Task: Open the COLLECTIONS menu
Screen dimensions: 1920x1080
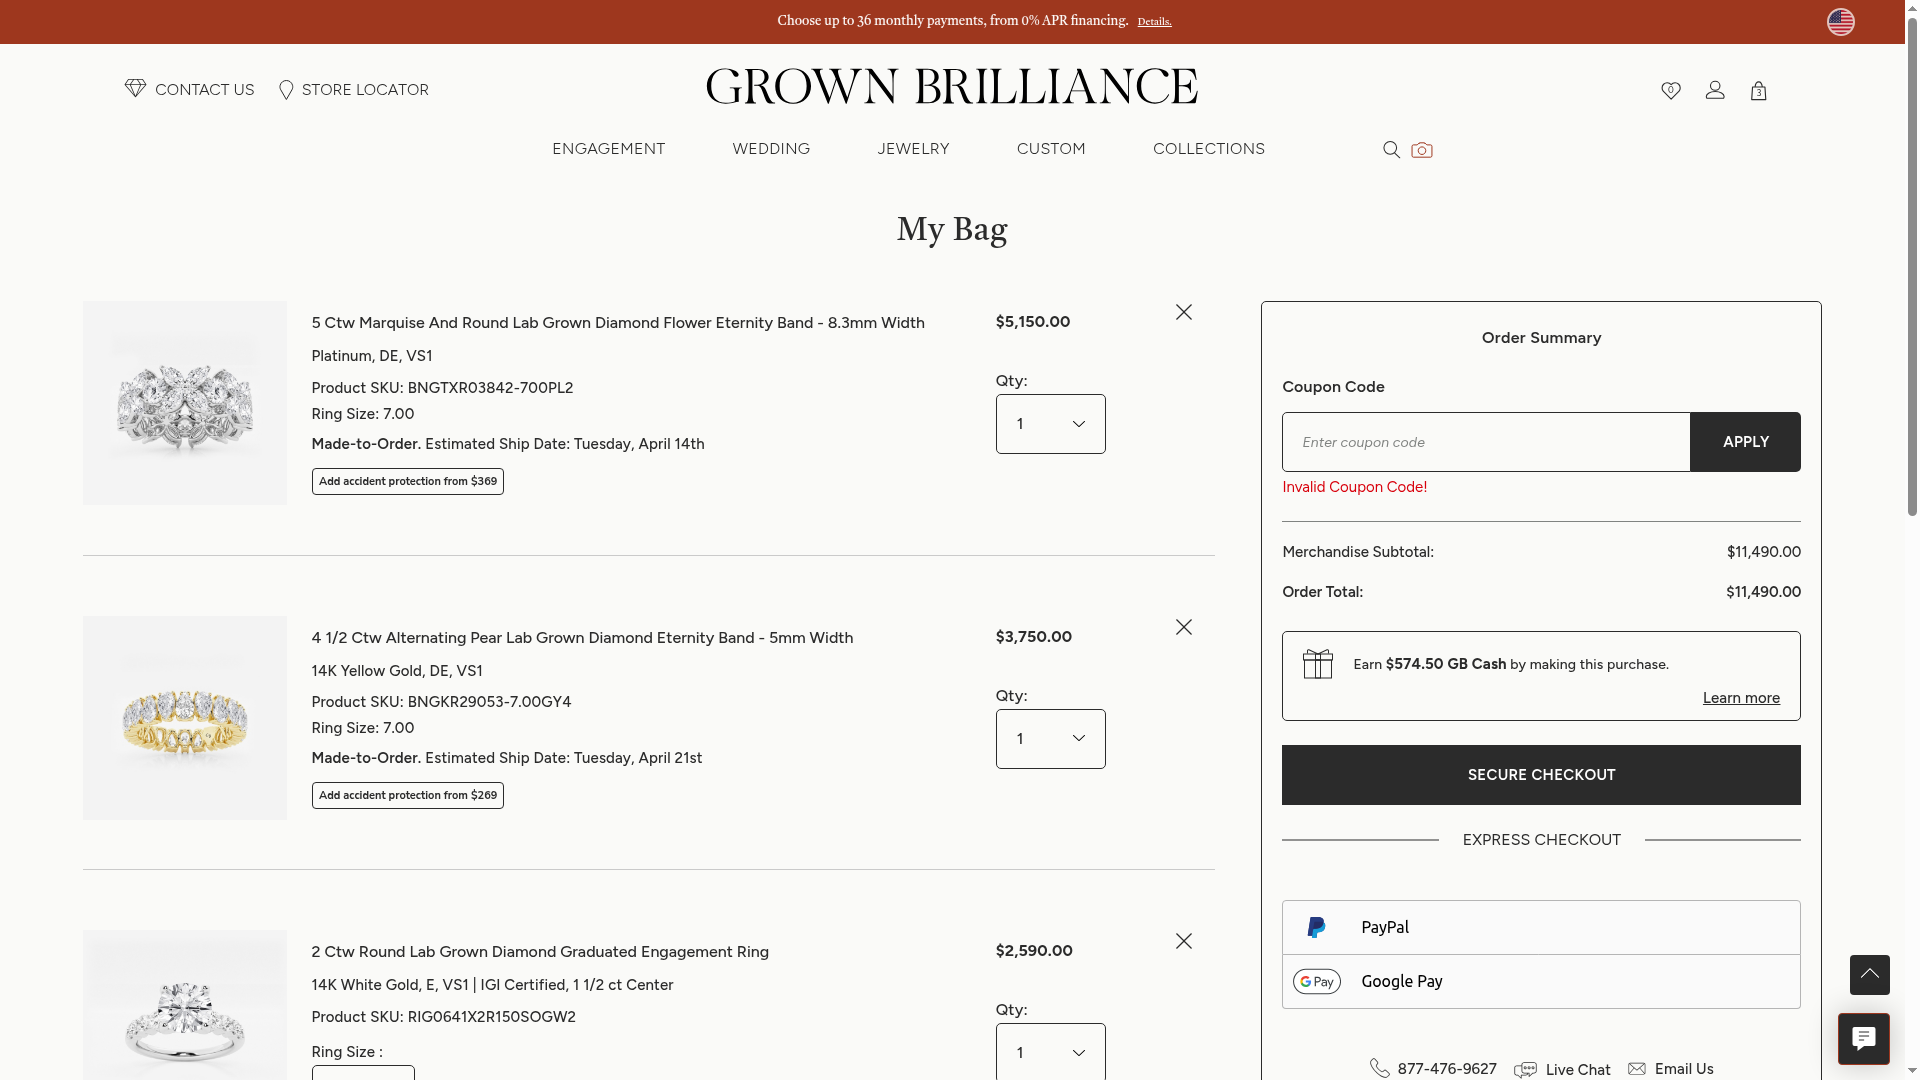Action: click(x=1208, y=149)
